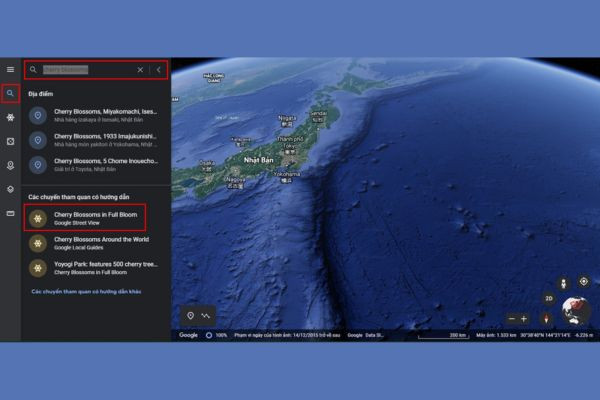Click the search field text box
Viewport: 600px width, 400px height.
coord(88,70)
